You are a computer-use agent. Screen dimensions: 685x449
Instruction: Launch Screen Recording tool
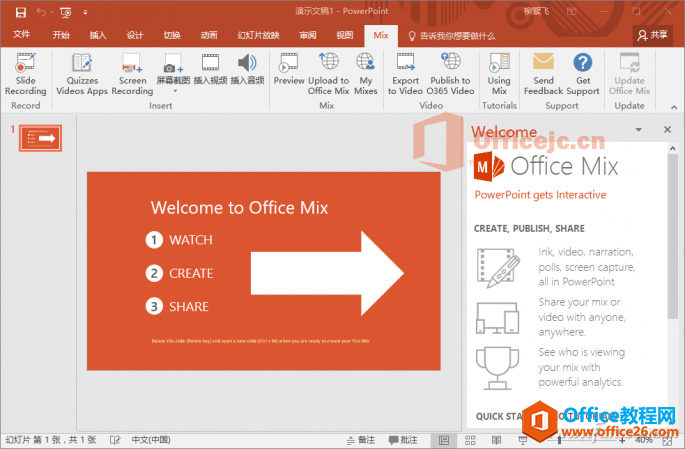[132, 74]
